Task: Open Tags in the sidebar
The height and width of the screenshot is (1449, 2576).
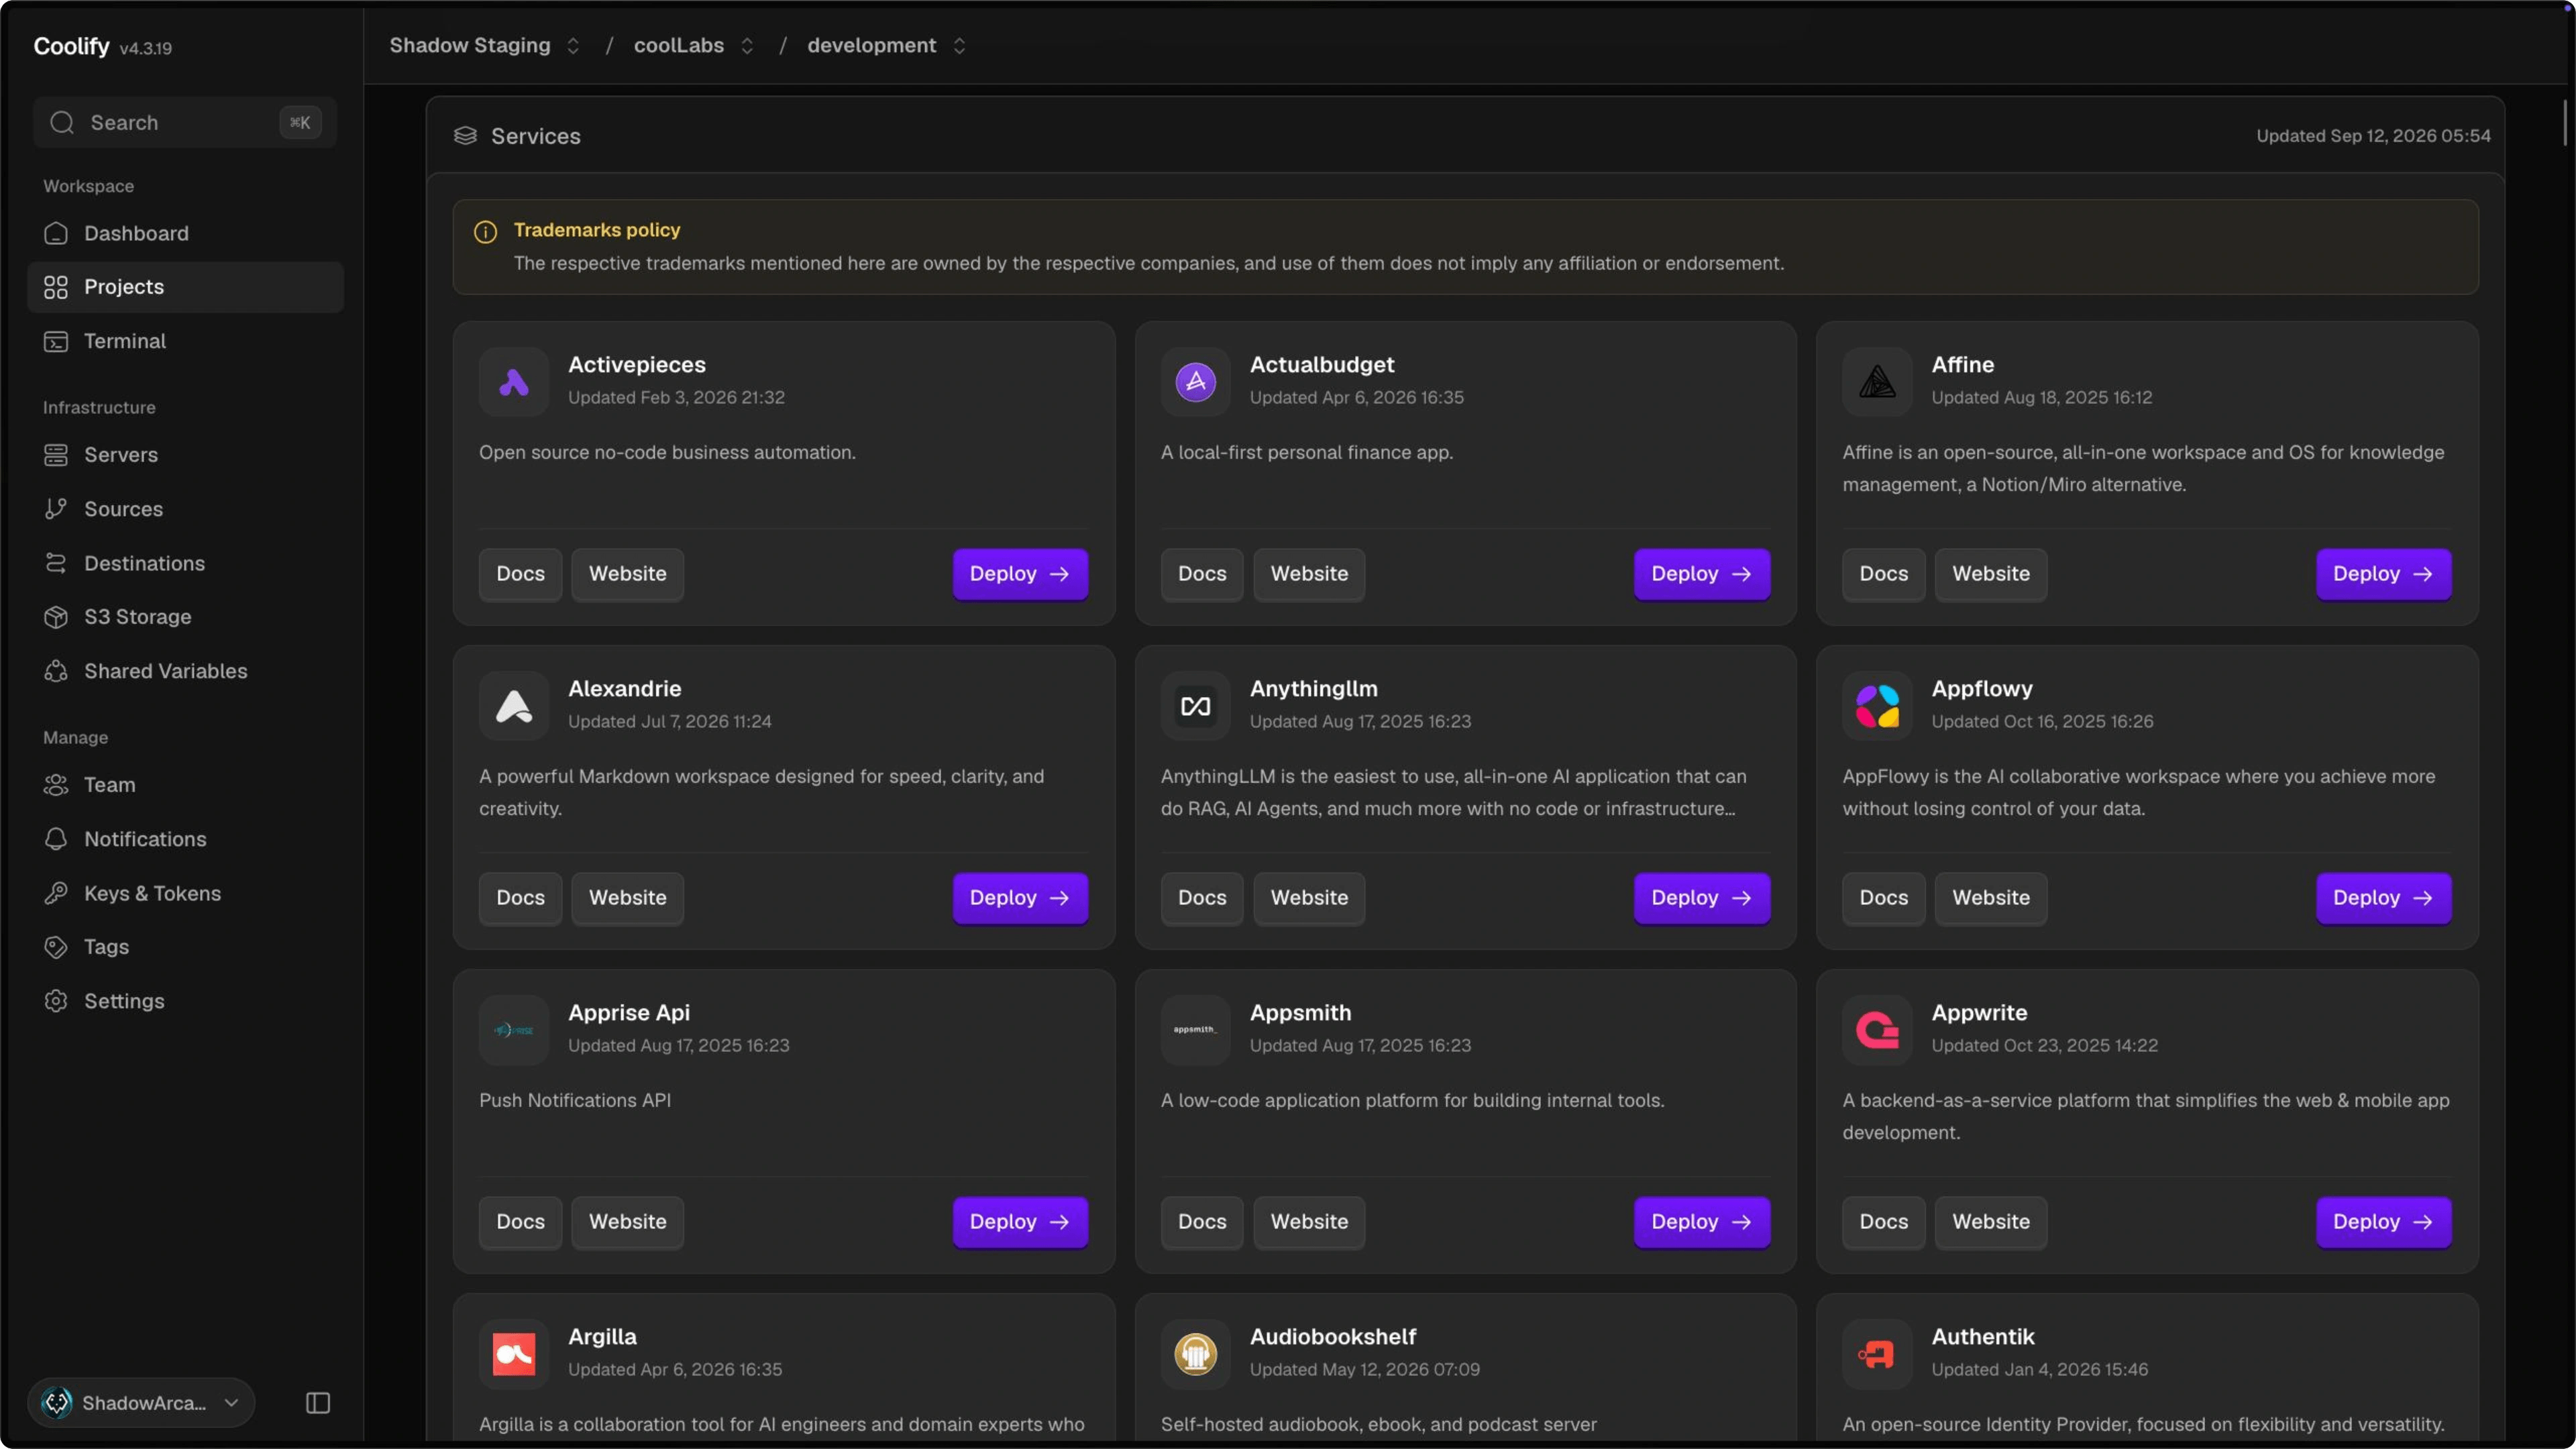Action: point(185,947)
